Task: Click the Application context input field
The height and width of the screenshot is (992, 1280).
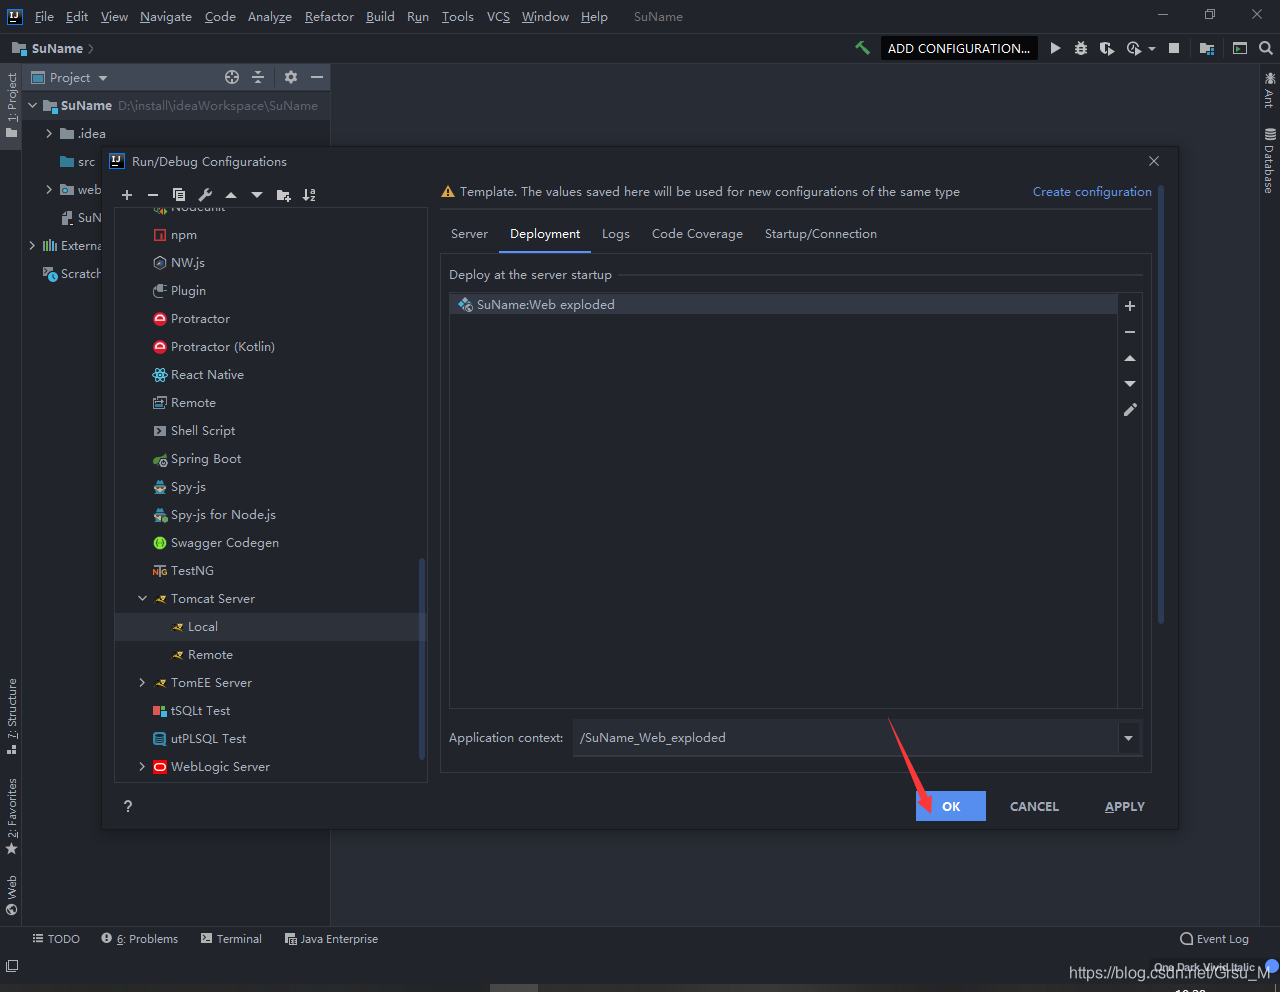Action: click(846, 738)
